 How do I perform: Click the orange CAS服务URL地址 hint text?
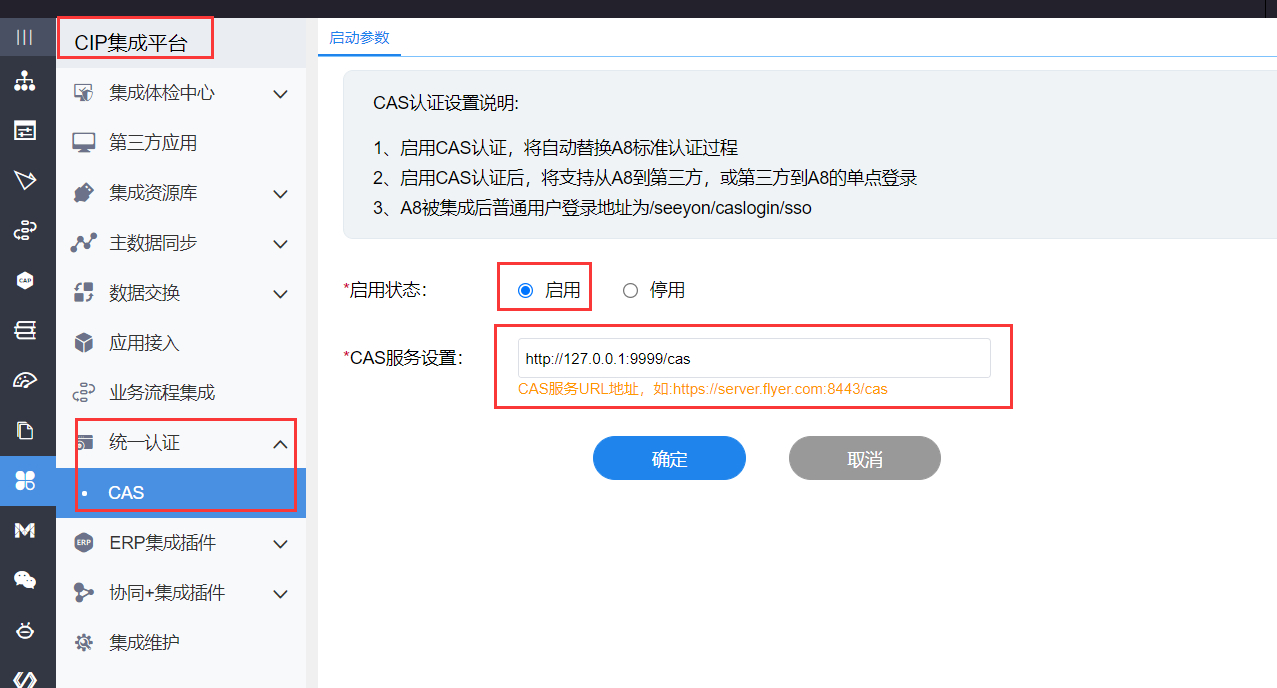703,389
